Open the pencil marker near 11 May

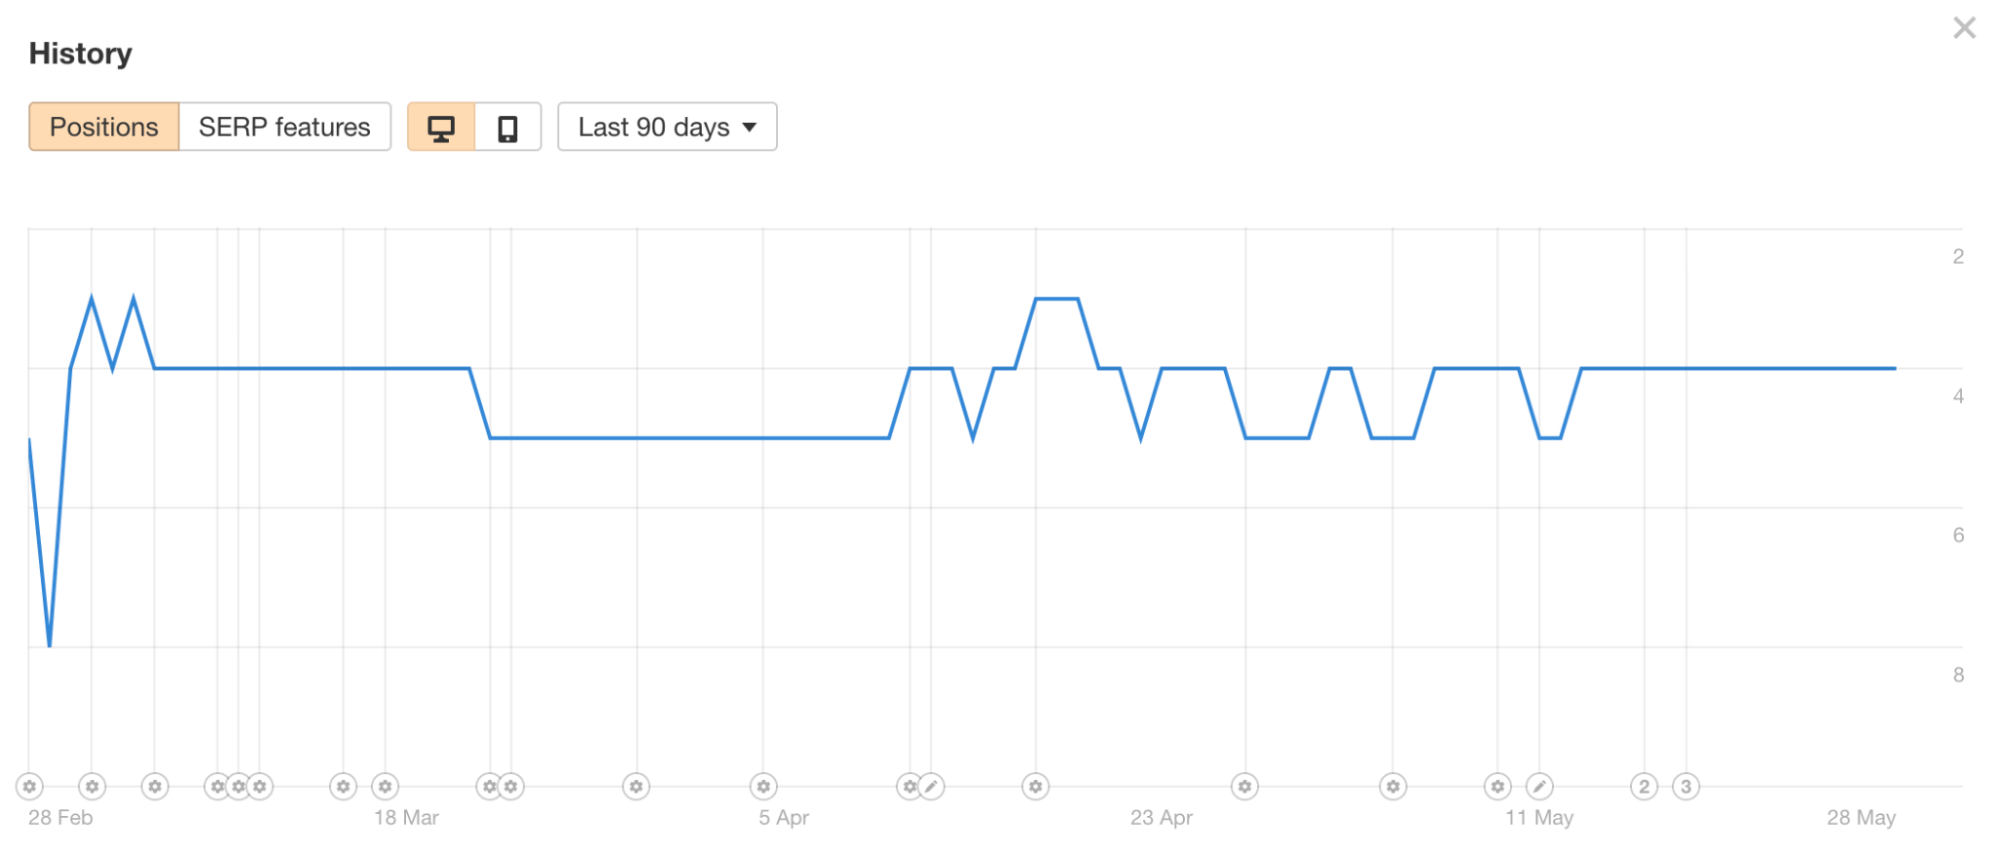pyautogui.click(x=1540, y=787)
